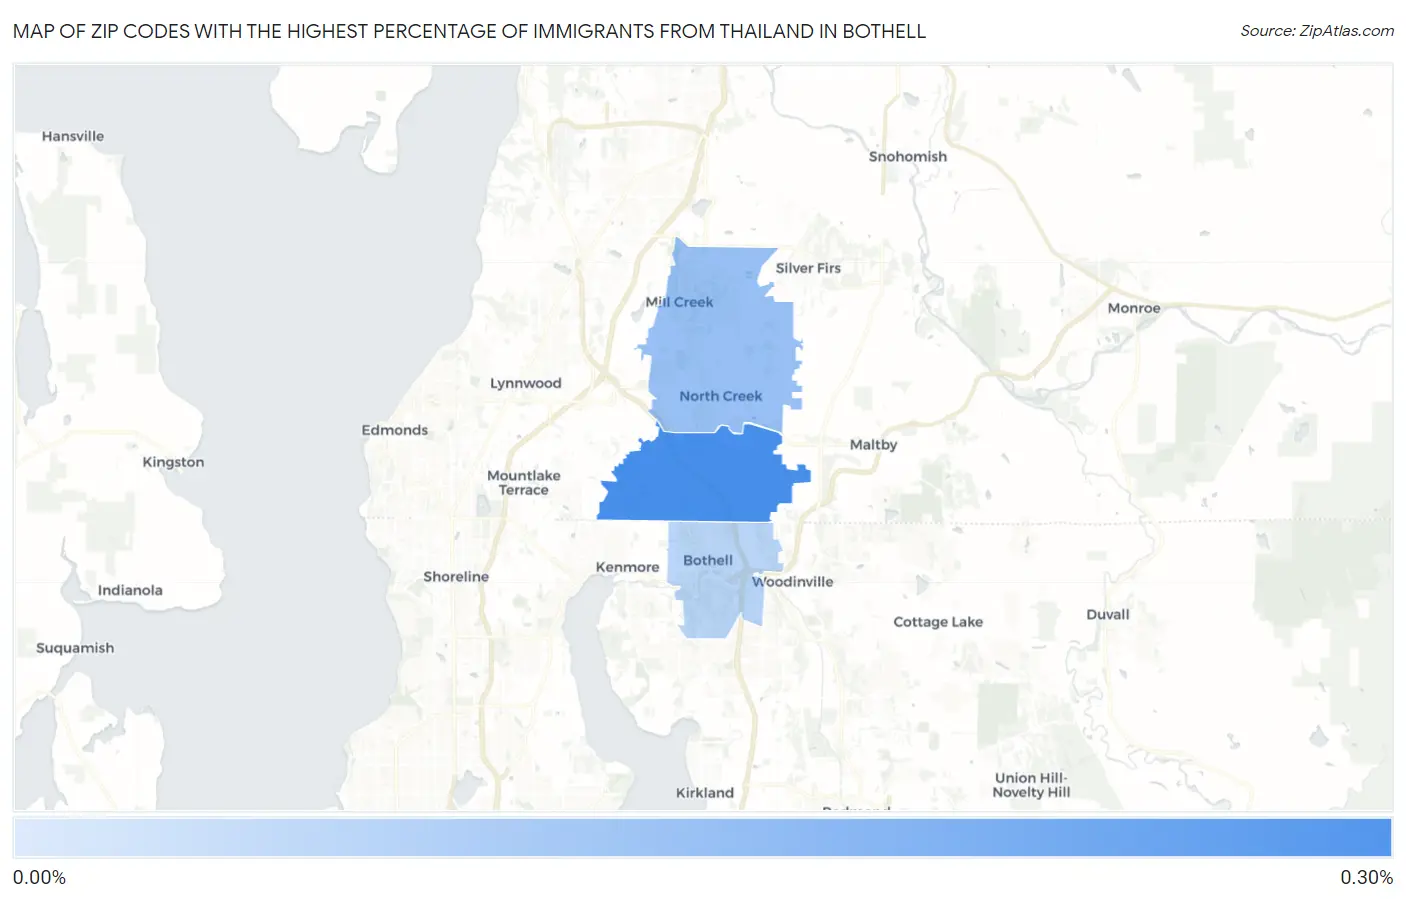Click the Kenmore map label

click(x=627, y=567)
